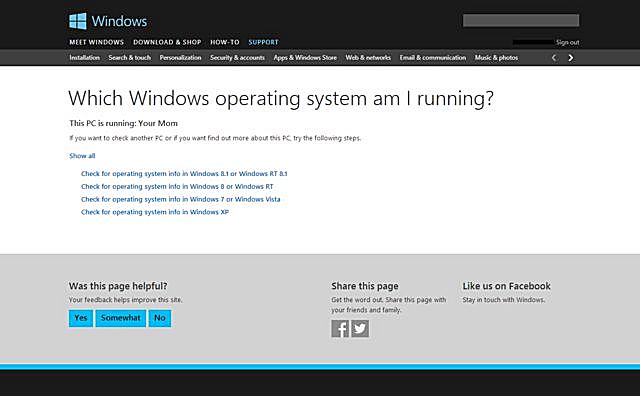This screenshot has width=640, height=396.
Task: Expand Windows XP operating system info
Action: coord(155,212)
